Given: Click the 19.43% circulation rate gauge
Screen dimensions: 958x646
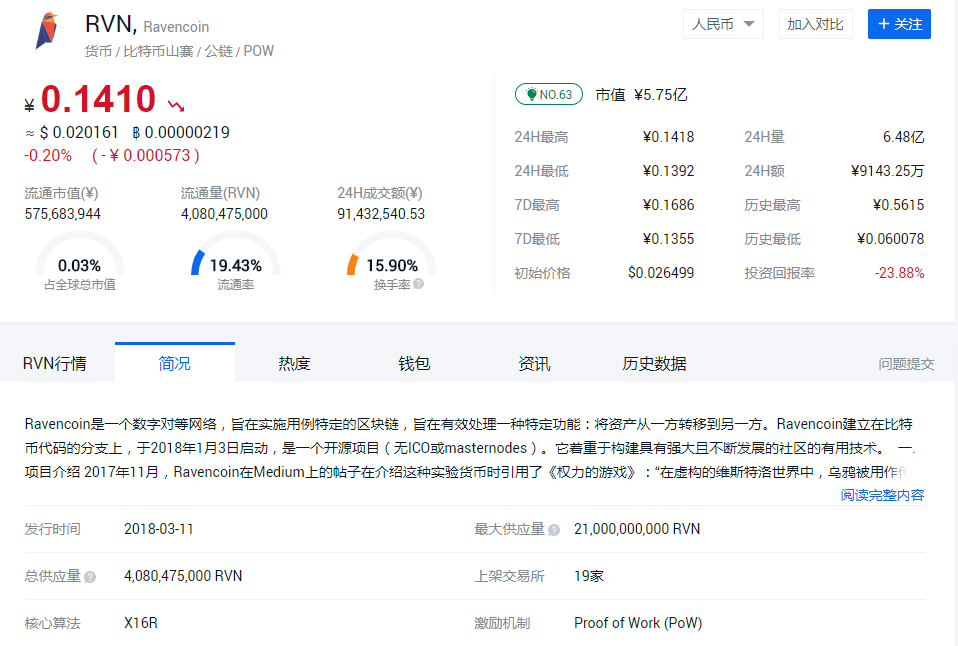Looking at the screenshot, I should click(236, 260).
